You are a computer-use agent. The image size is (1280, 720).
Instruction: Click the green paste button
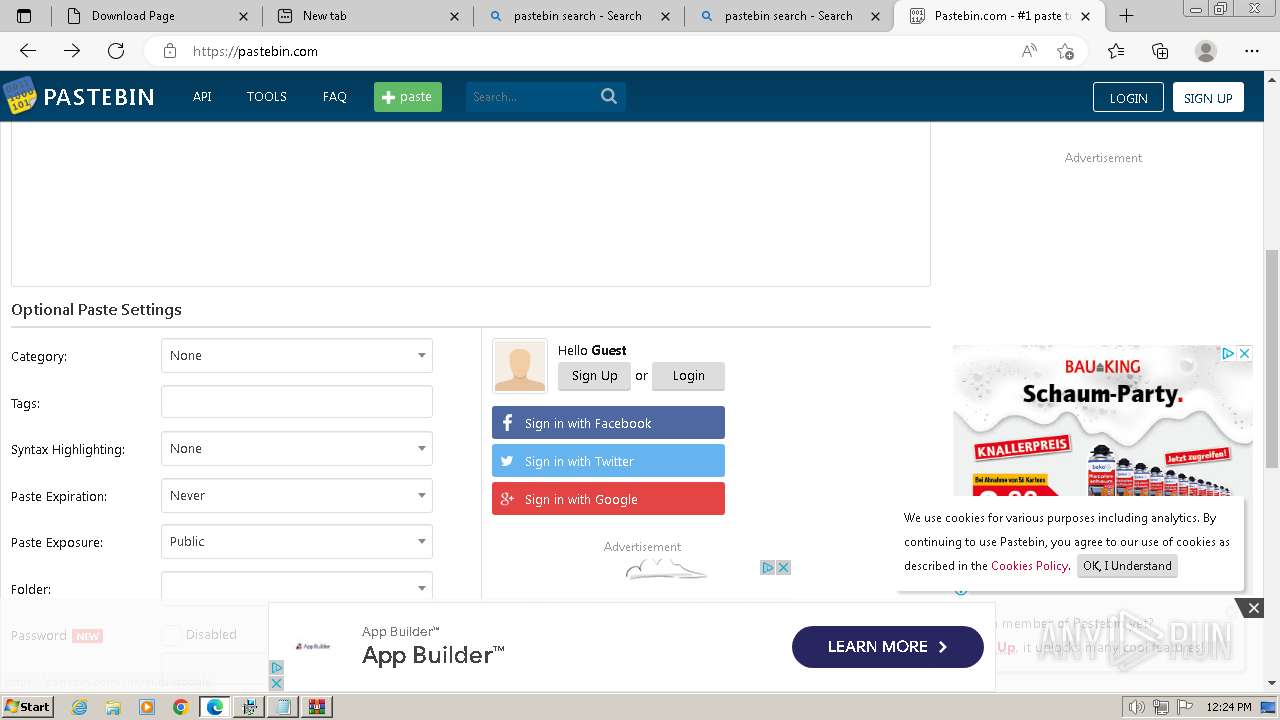(x=408, y=97)
